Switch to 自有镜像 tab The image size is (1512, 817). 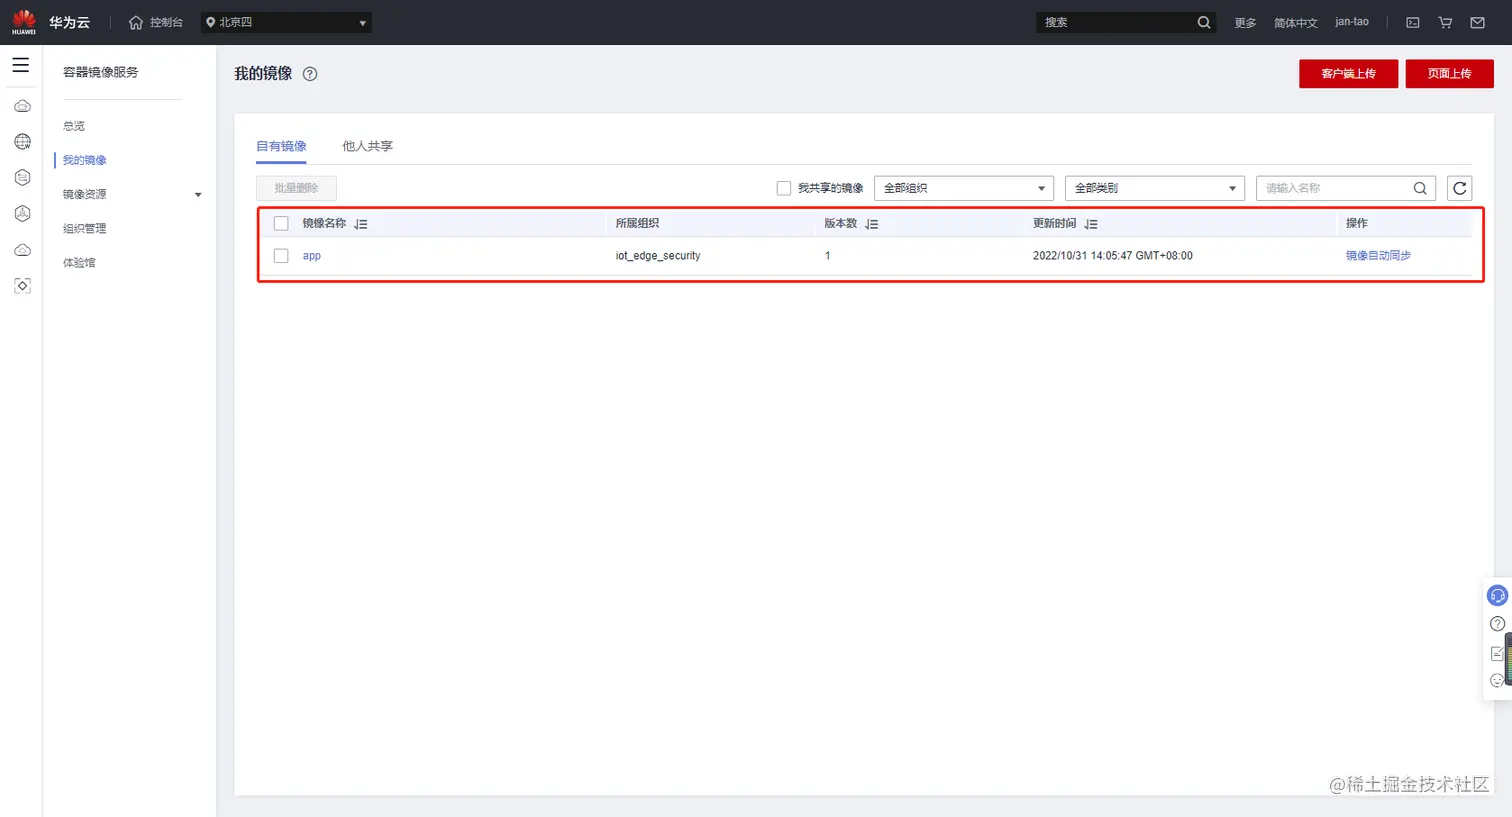pos(281,146)
